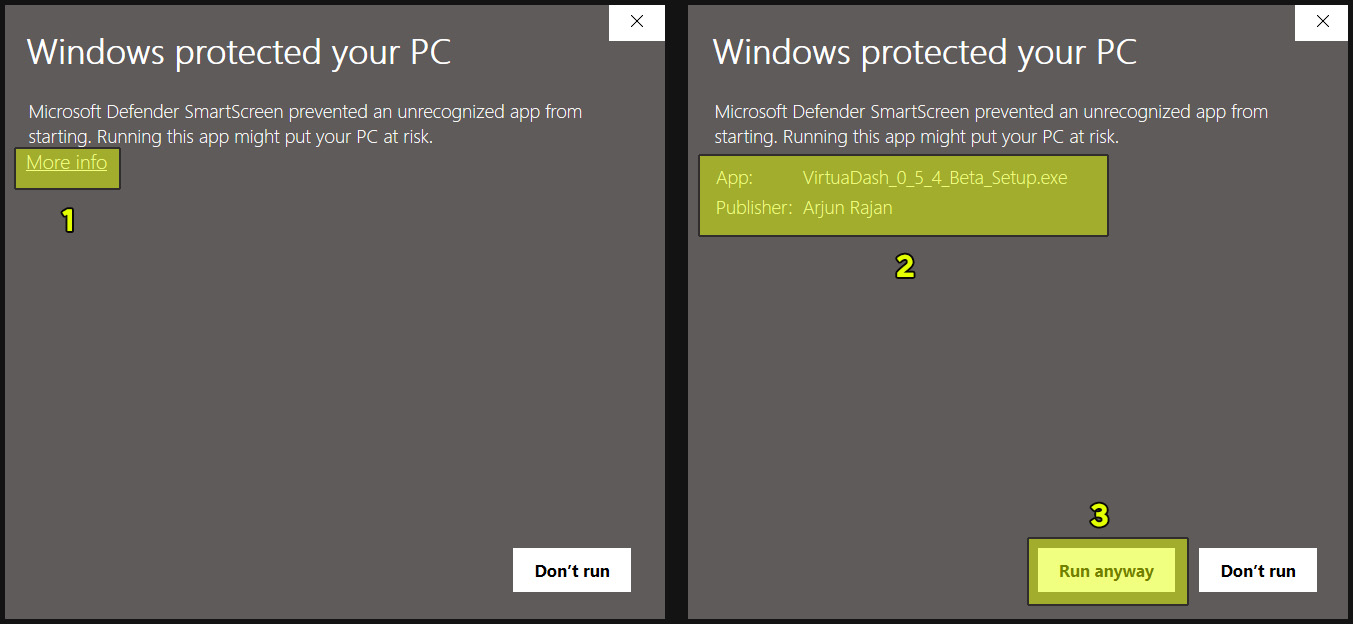Click Microsoft Defender SmartScreen text in right dialog
This screenshot has height=624, width=1353.
coord(842,112)
